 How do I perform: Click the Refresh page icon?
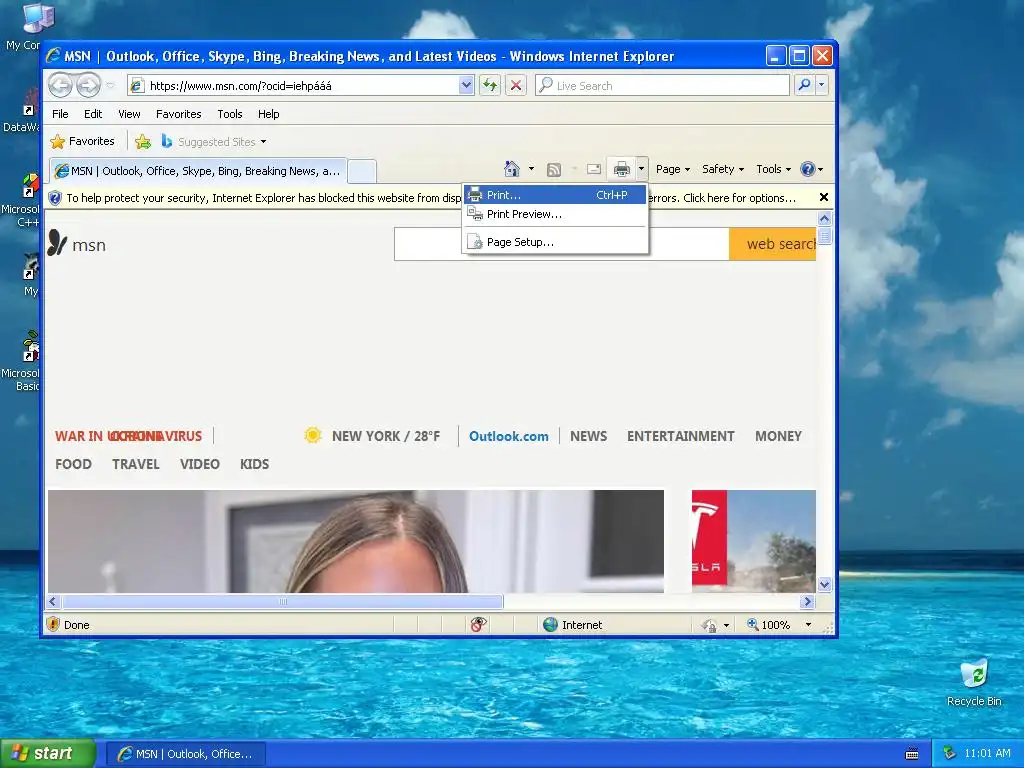point(490,86)
